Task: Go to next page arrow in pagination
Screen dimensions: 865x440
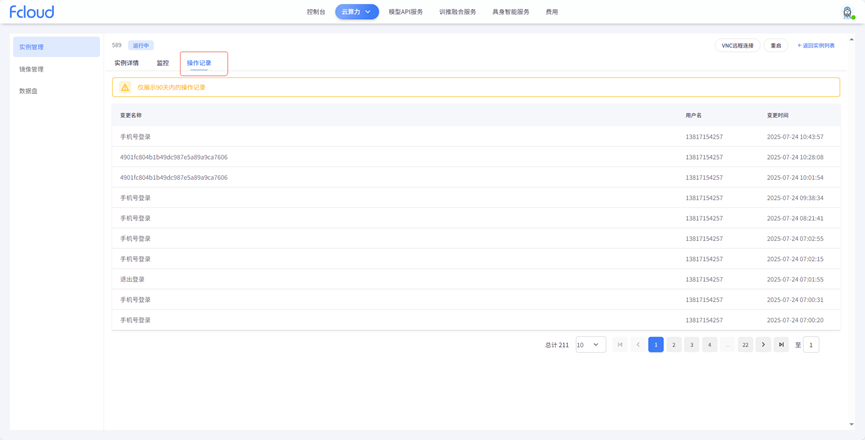Action: 763,345
